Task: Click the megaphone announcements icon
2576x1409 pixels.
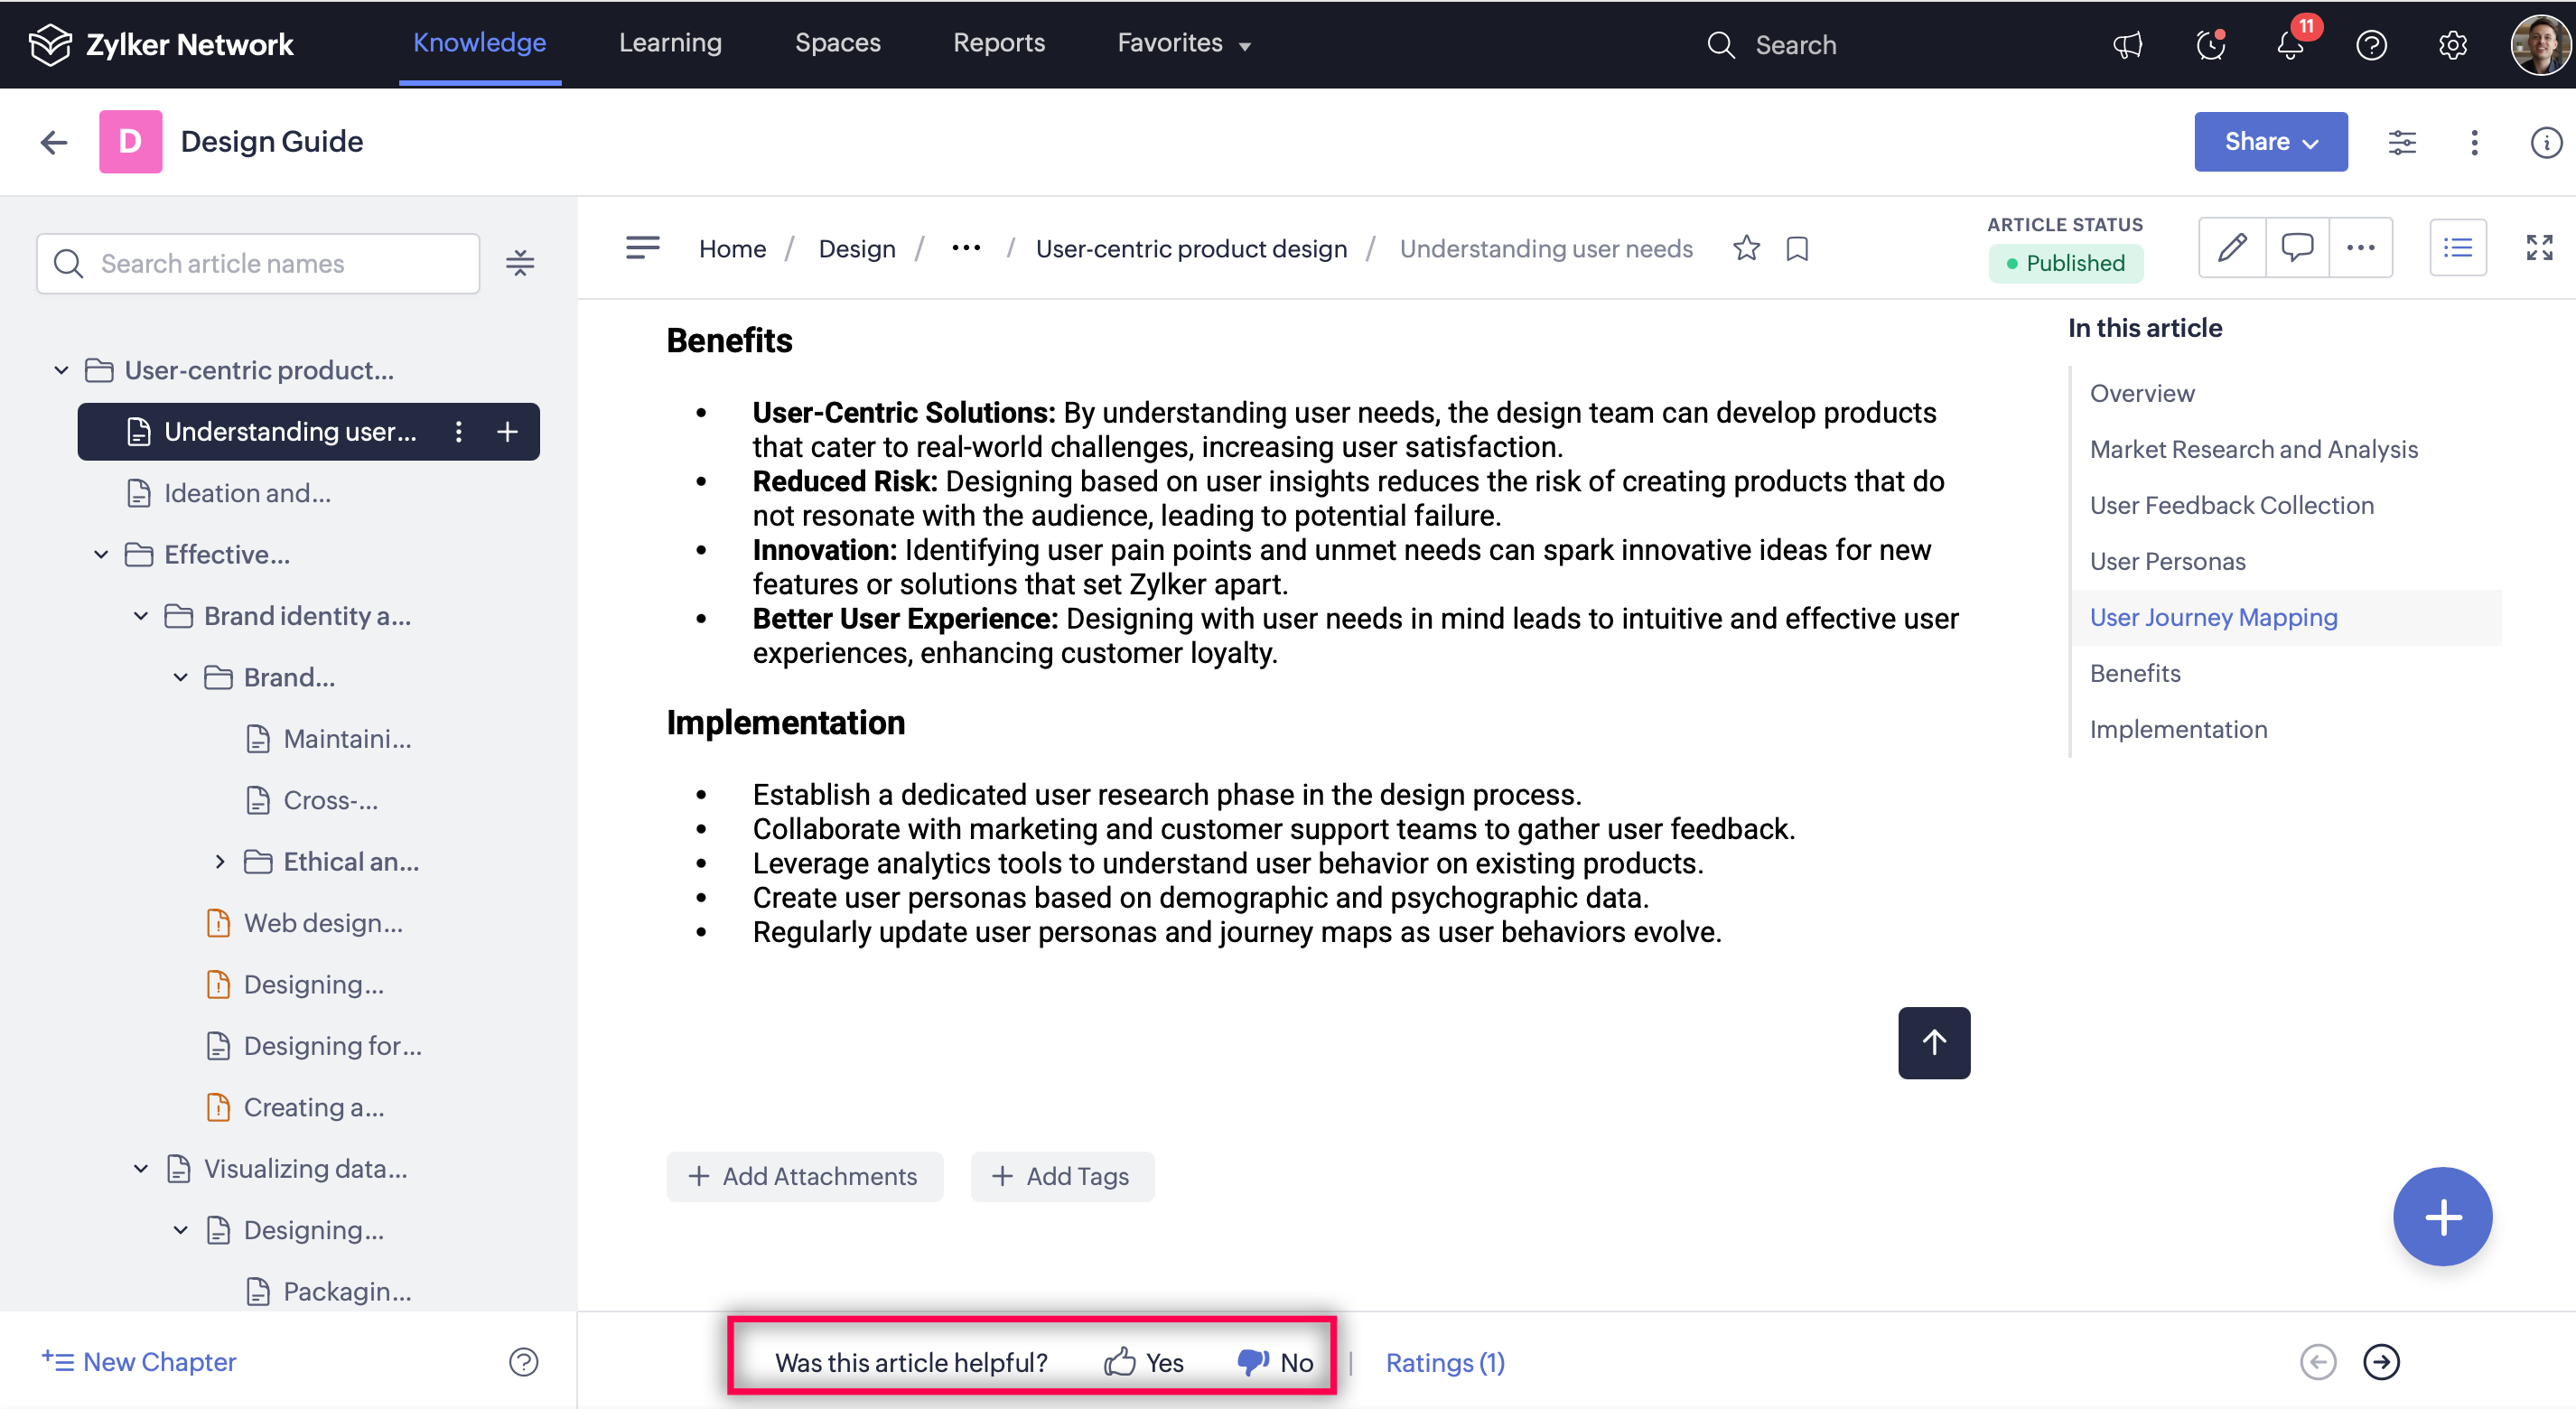Action: (2127, 45)
